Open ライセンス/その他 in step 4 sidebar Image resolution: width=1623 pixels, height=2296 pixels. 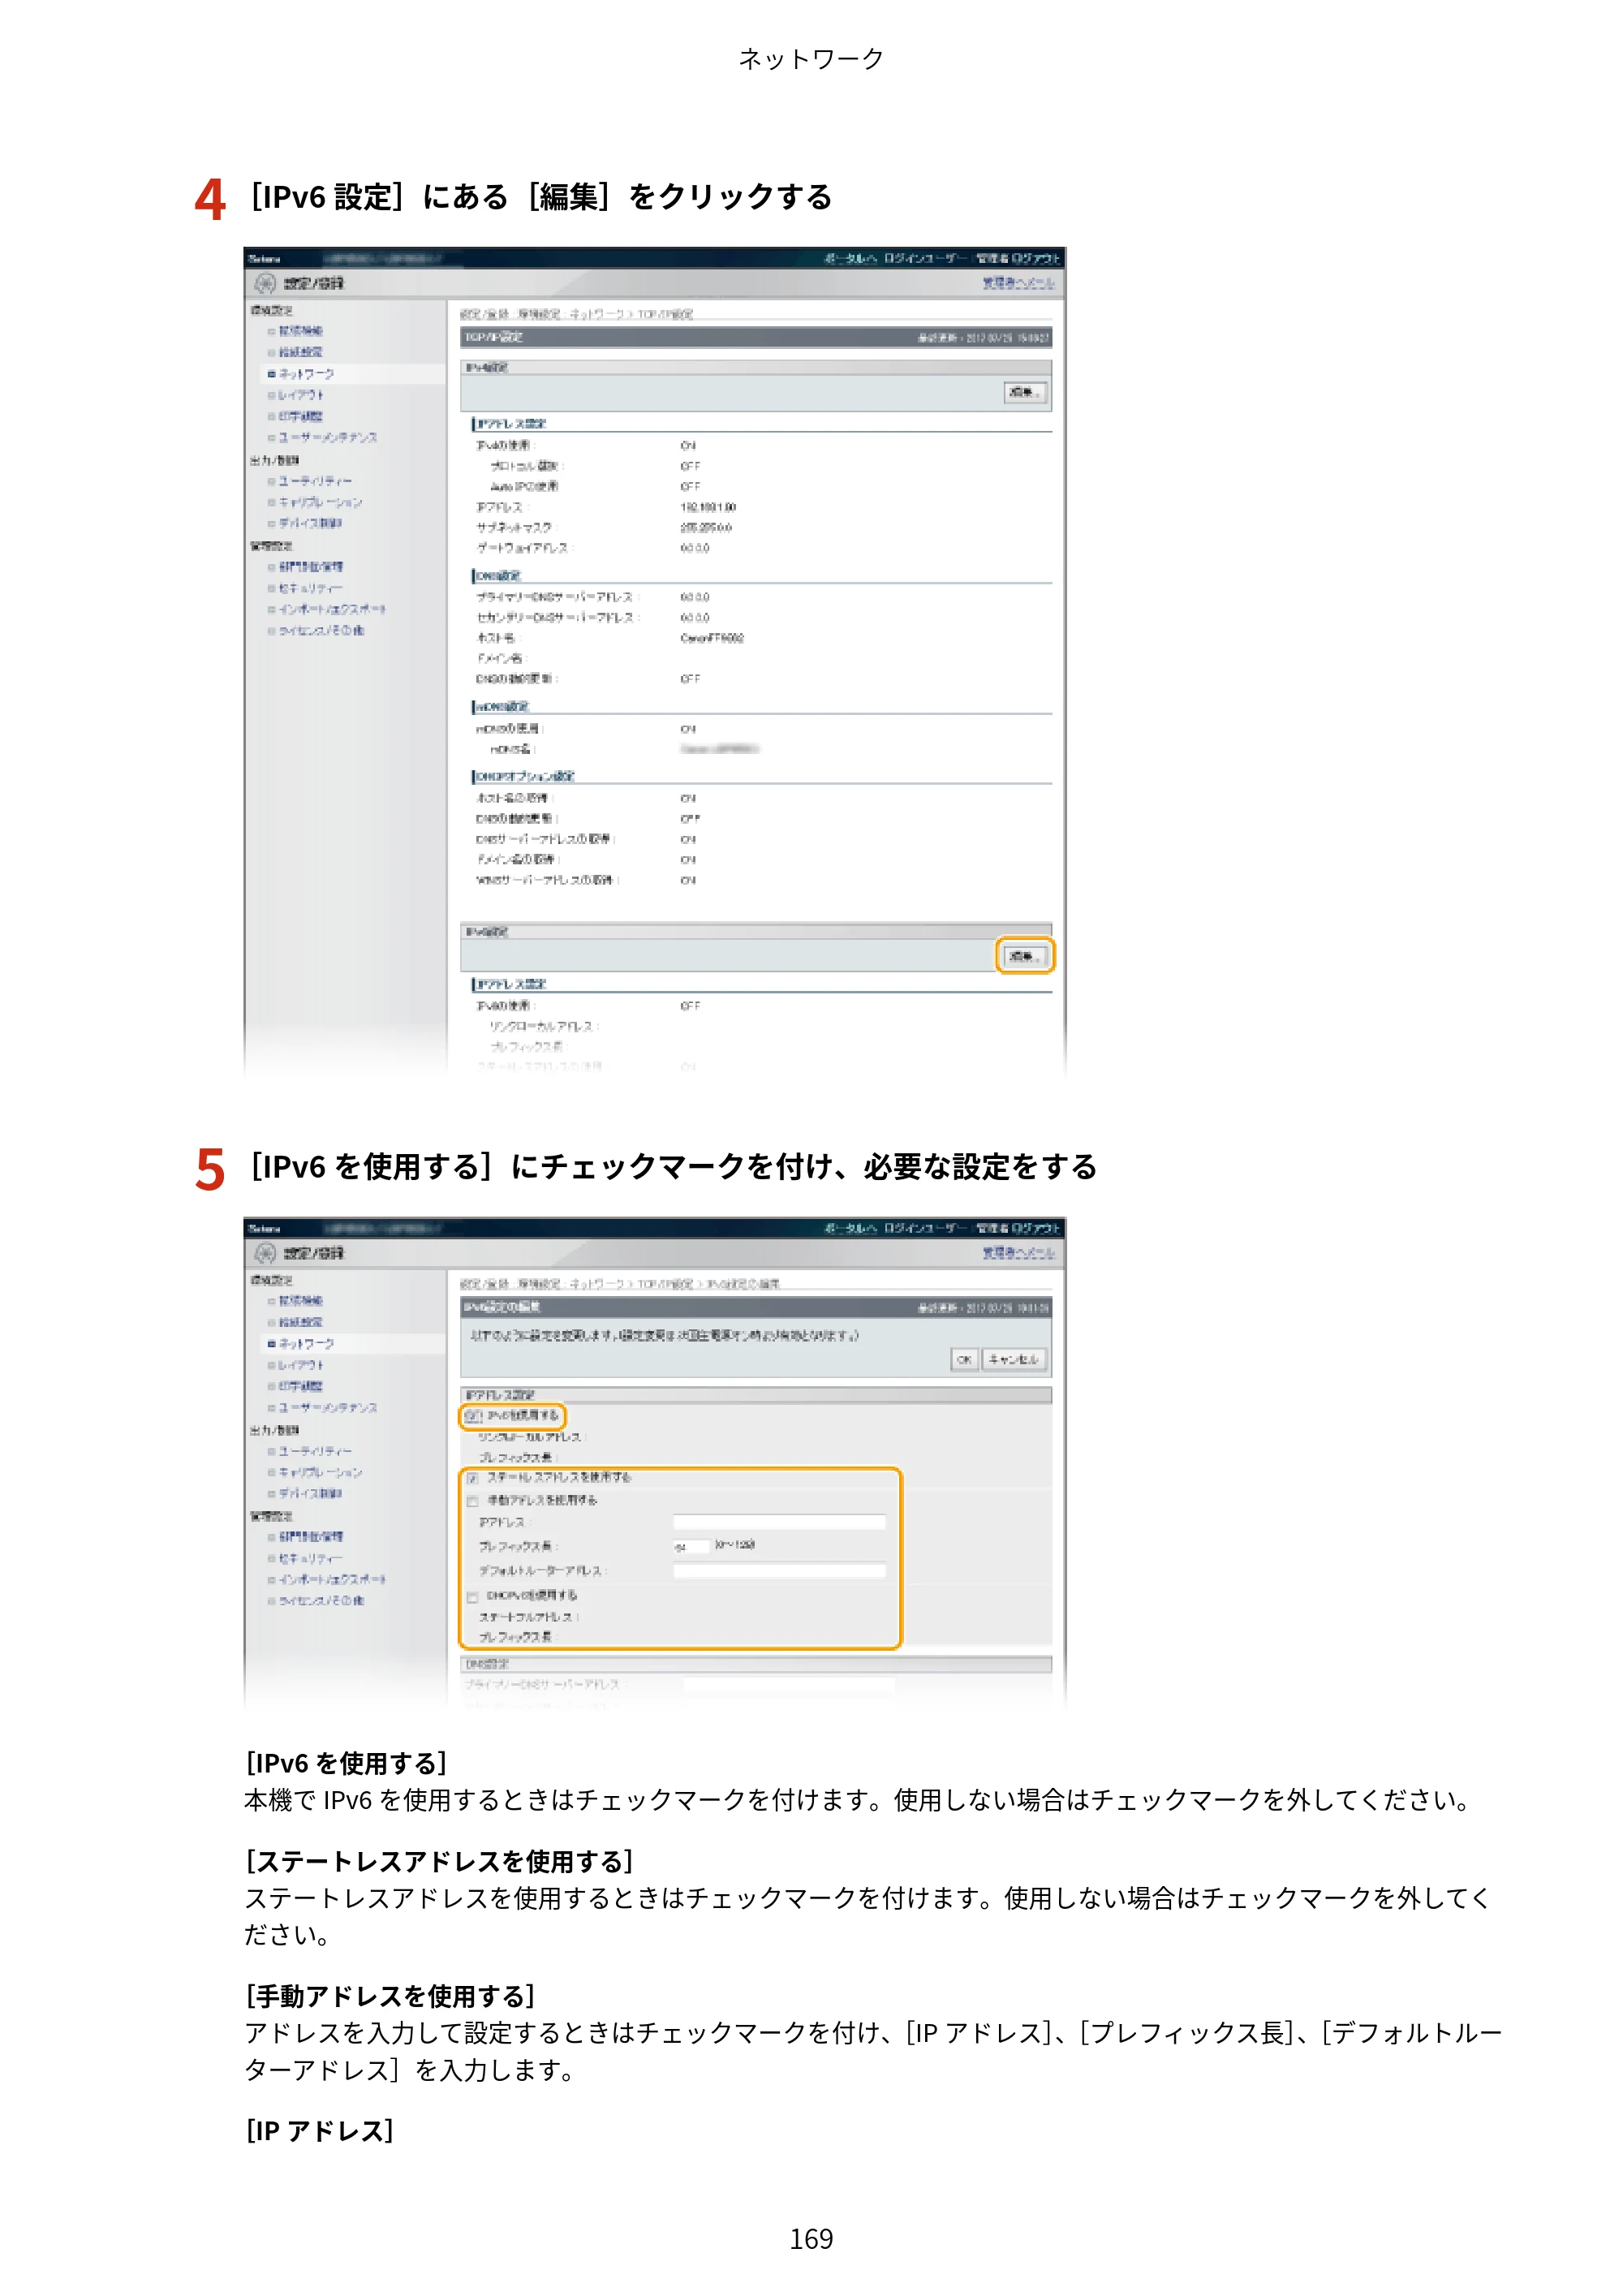[x=321, y=631]
